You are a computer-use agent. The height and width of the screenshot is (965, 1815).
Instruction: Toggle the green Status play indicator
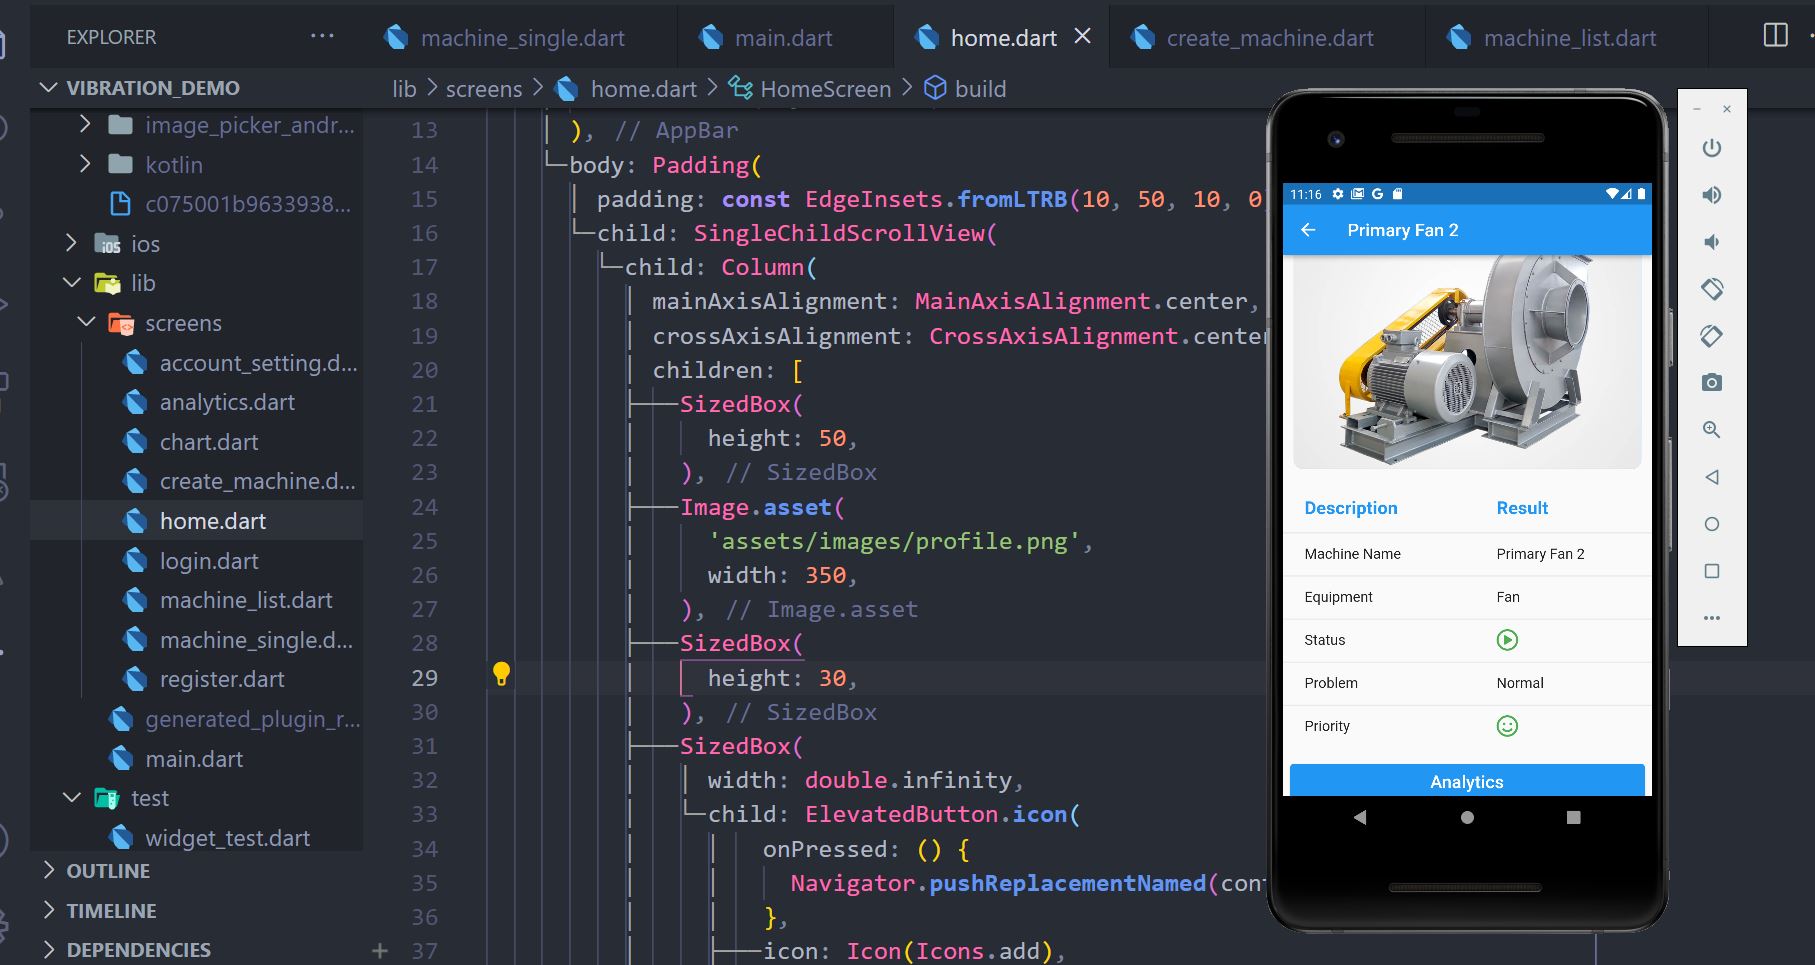pos(1508,639)
